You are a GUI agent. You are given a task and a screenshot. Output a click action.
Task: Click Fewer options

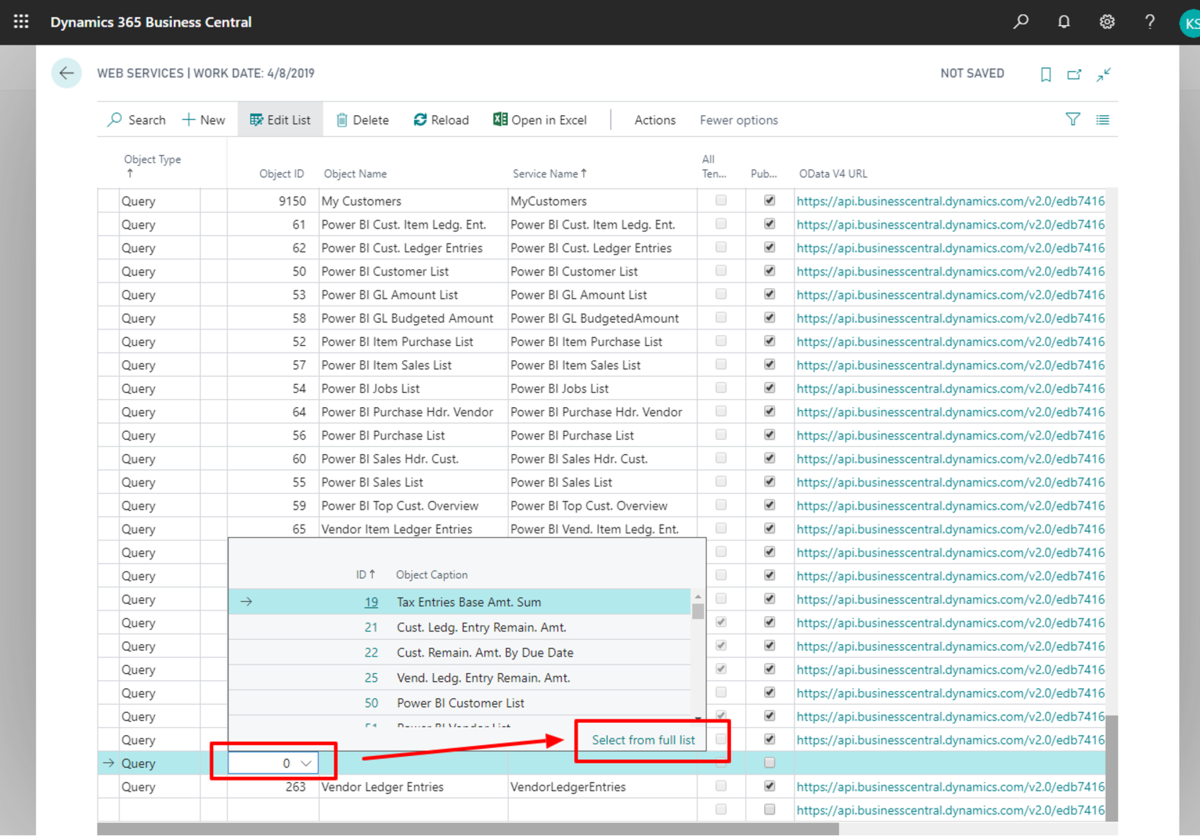pos(739,120)
